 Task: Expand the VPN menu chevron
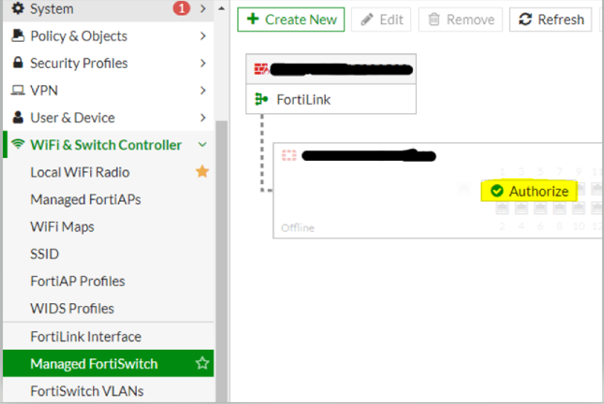coord(203,91)
